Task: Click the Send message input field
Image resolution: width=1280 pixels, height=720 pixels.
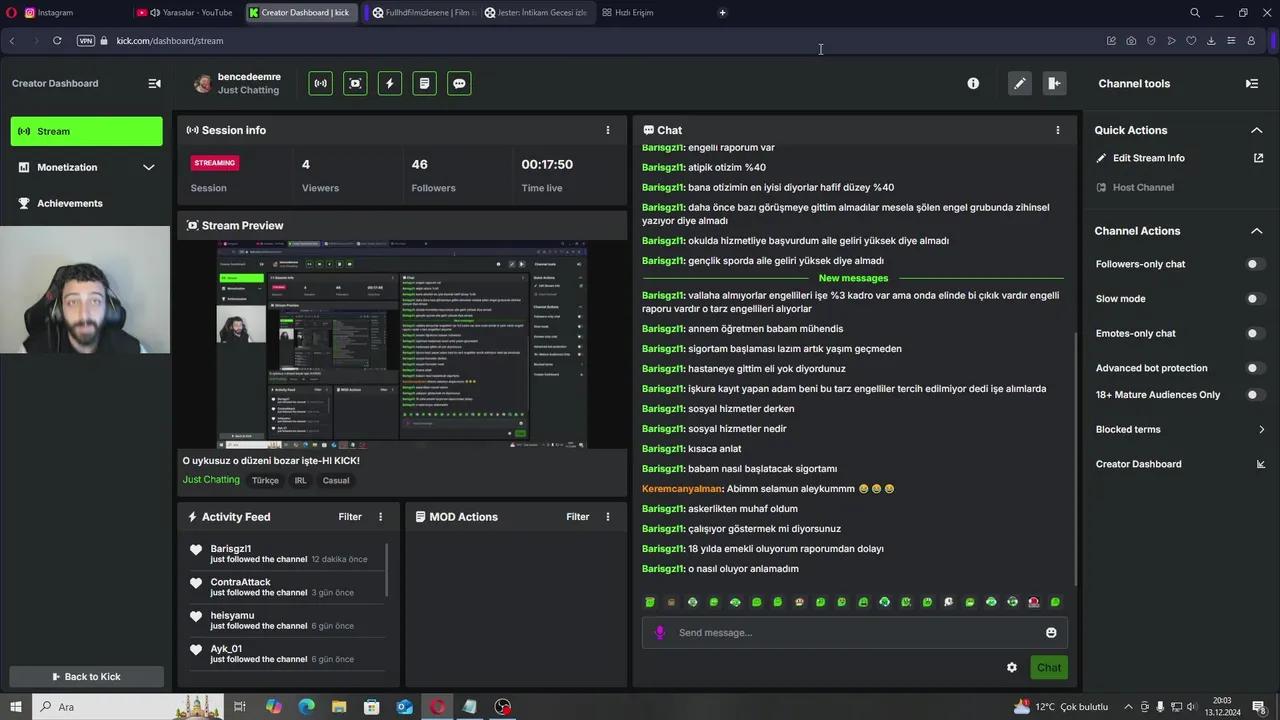Action: (850, 633)
